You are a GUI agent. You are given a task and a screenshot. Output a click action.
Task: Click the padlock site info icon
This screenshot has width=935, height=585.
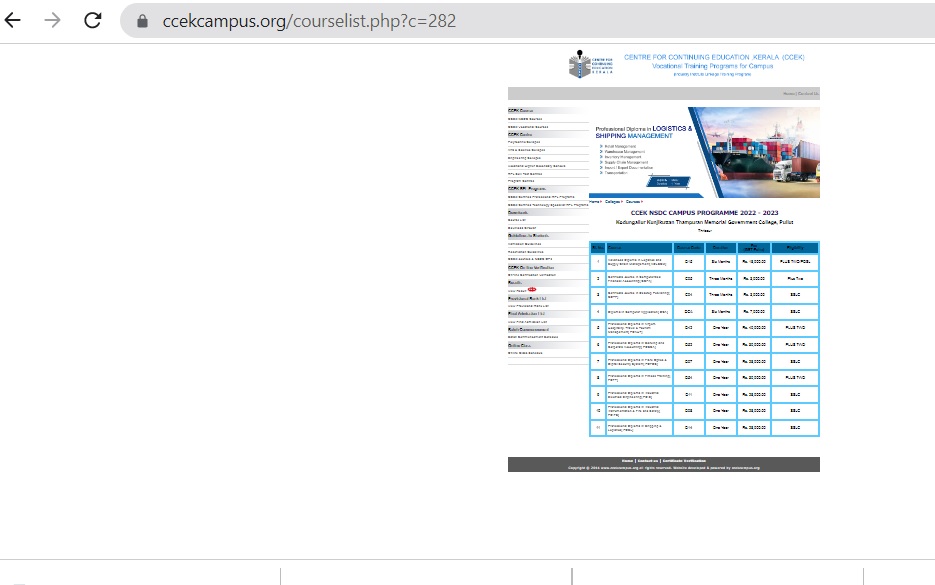[x=141, y=21]
